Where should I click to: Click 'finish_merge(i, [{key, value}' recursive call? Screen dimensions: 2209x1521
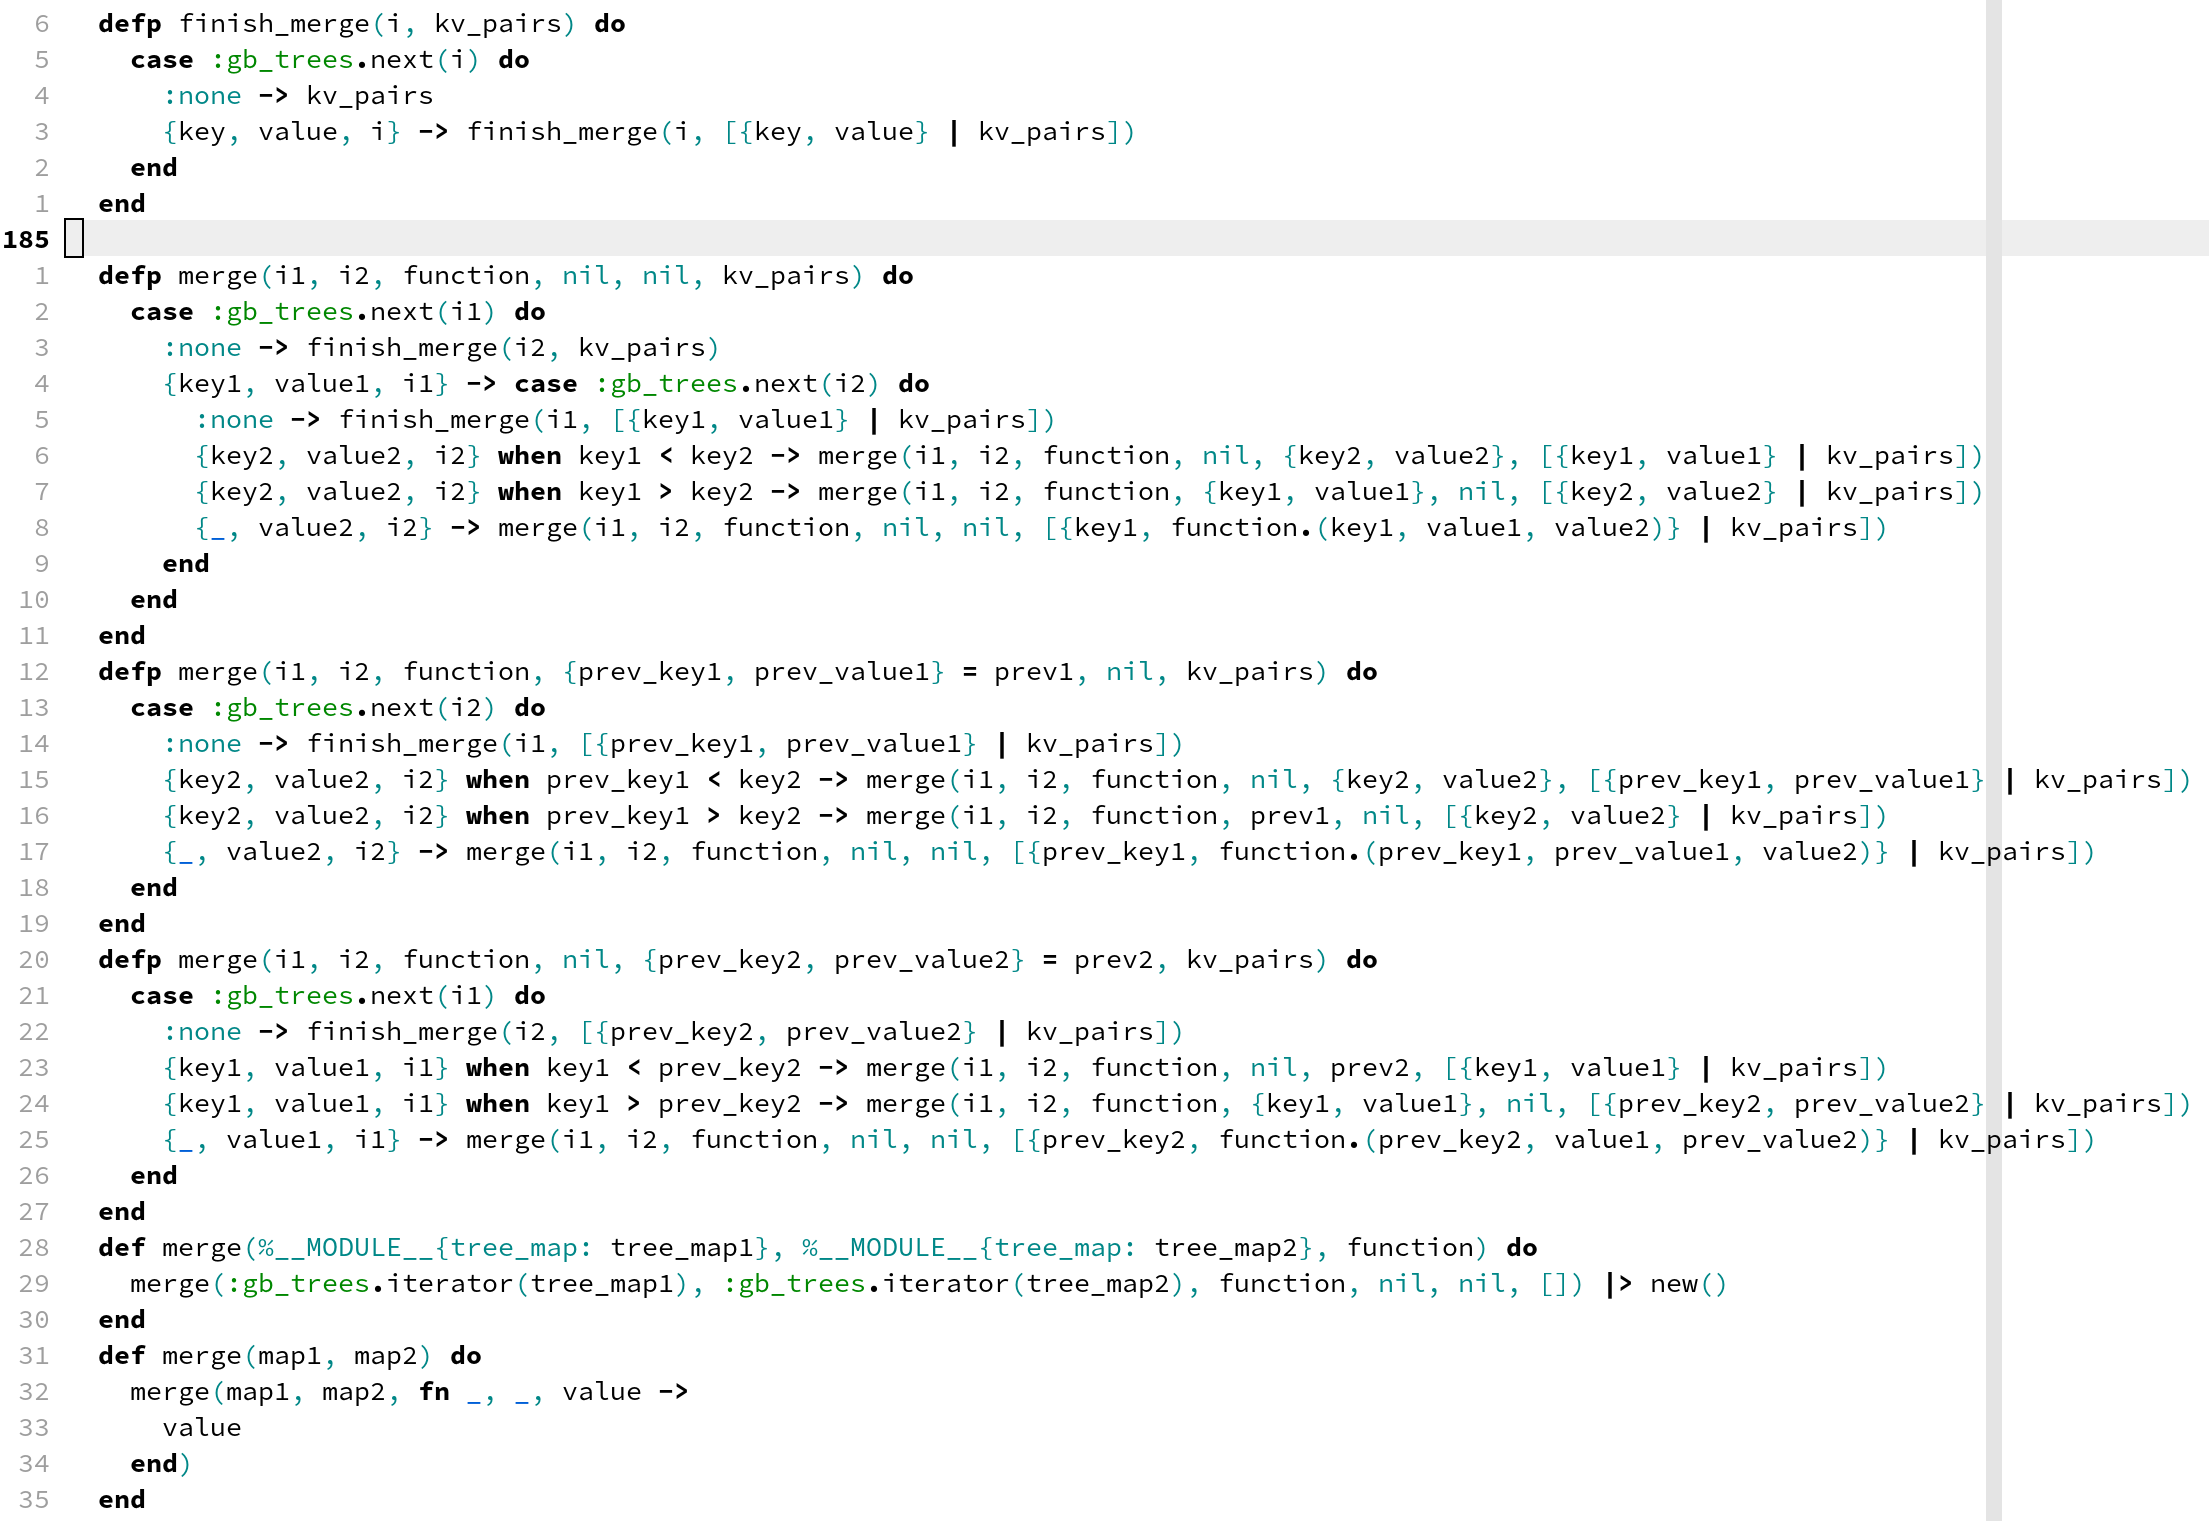[698, 132]
